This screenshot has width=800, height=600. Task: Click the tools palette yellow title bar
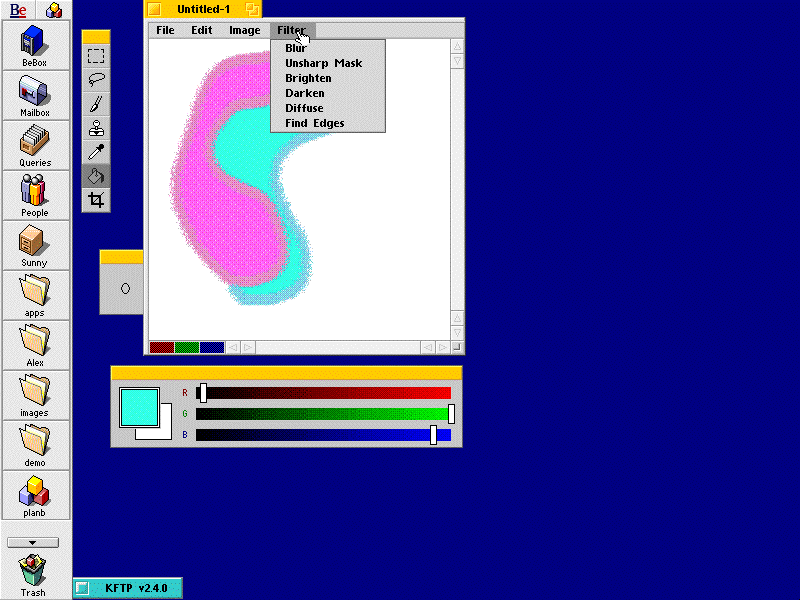point(96,37)
